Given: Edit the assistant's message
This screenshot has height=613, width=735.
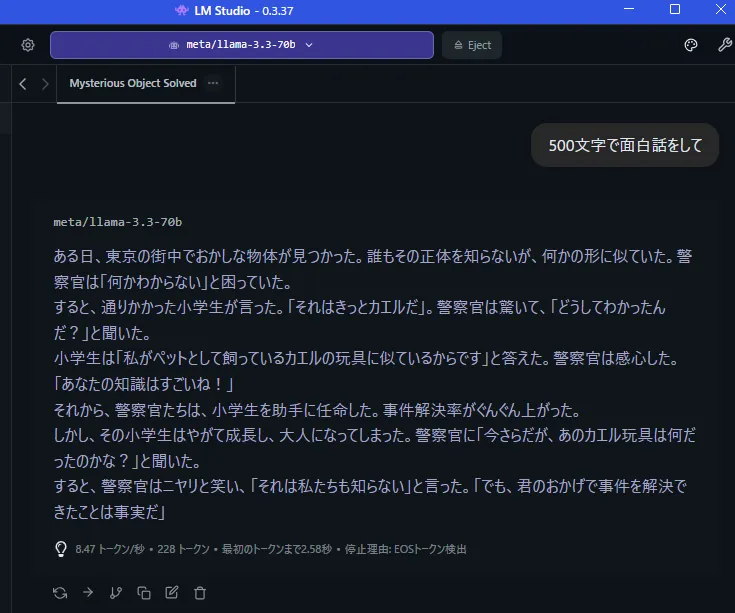Looking at the screenshot, I should click(x=172, y=592).
